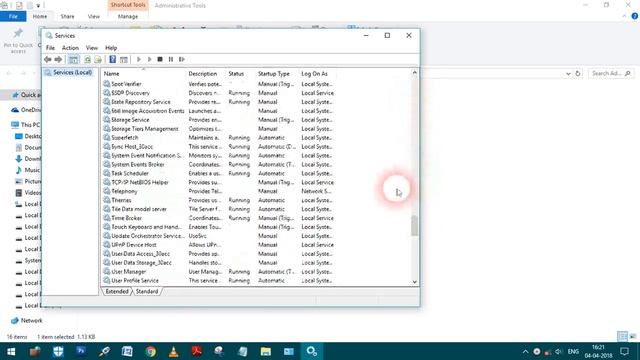
Task: Click the service icon beside Tile Data model server
Action: coord(107,209)
